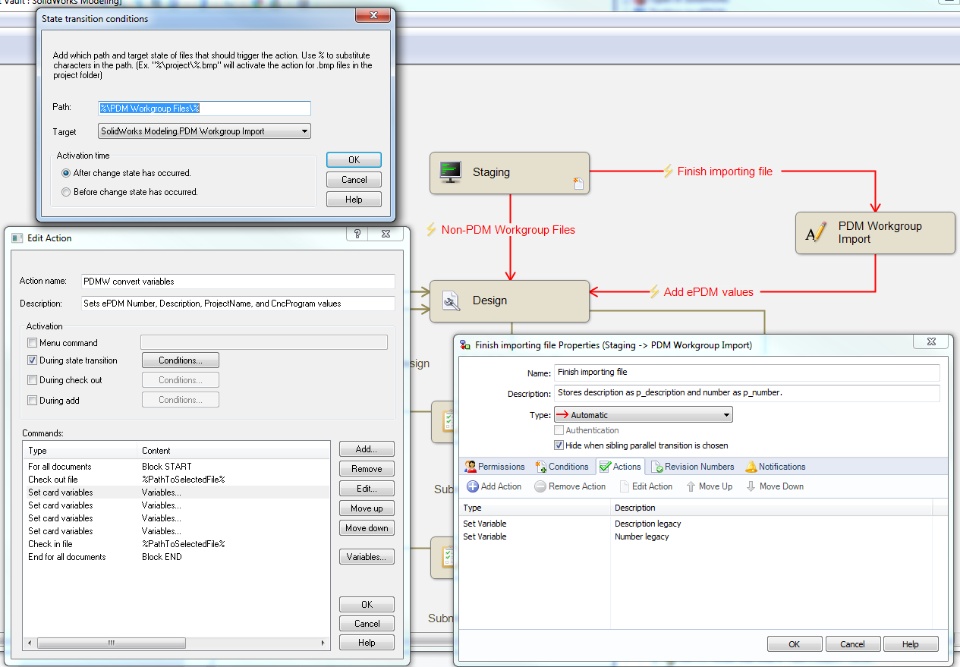Enable the Menu command checkbox
The image size is (960, 667).
tap(32, 342)
